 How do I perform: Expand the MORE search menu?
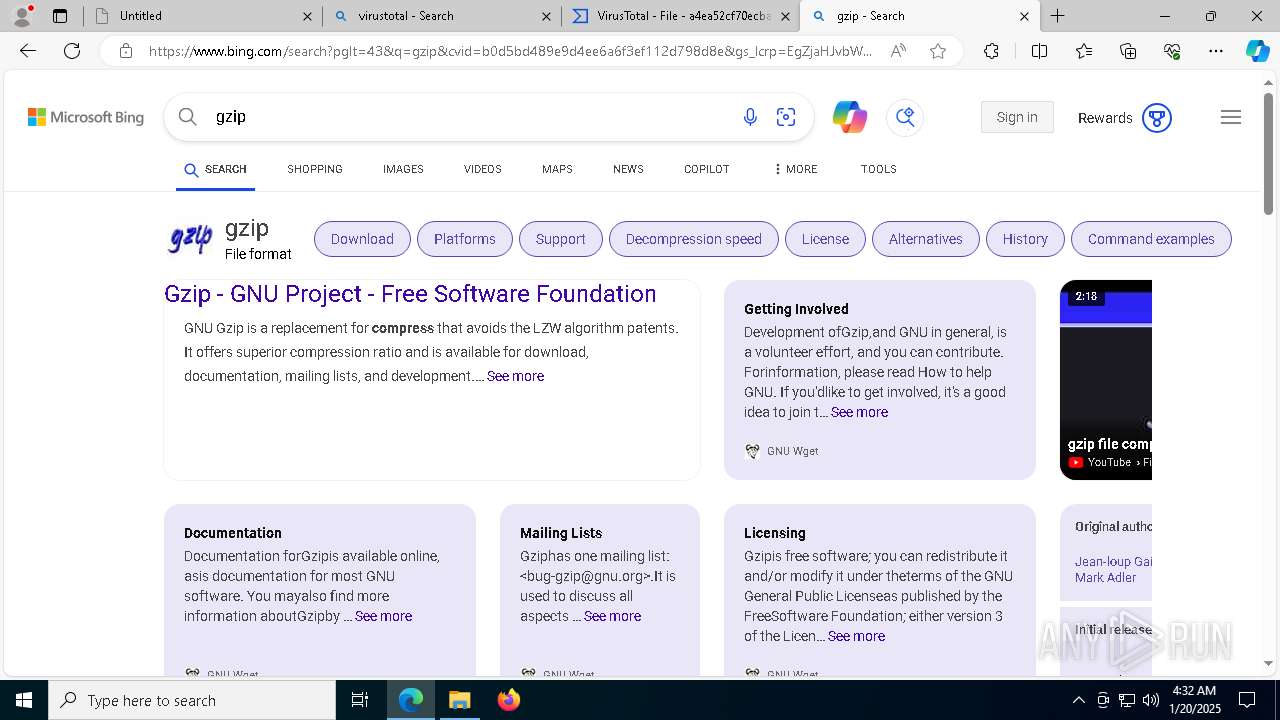(795, 169)
